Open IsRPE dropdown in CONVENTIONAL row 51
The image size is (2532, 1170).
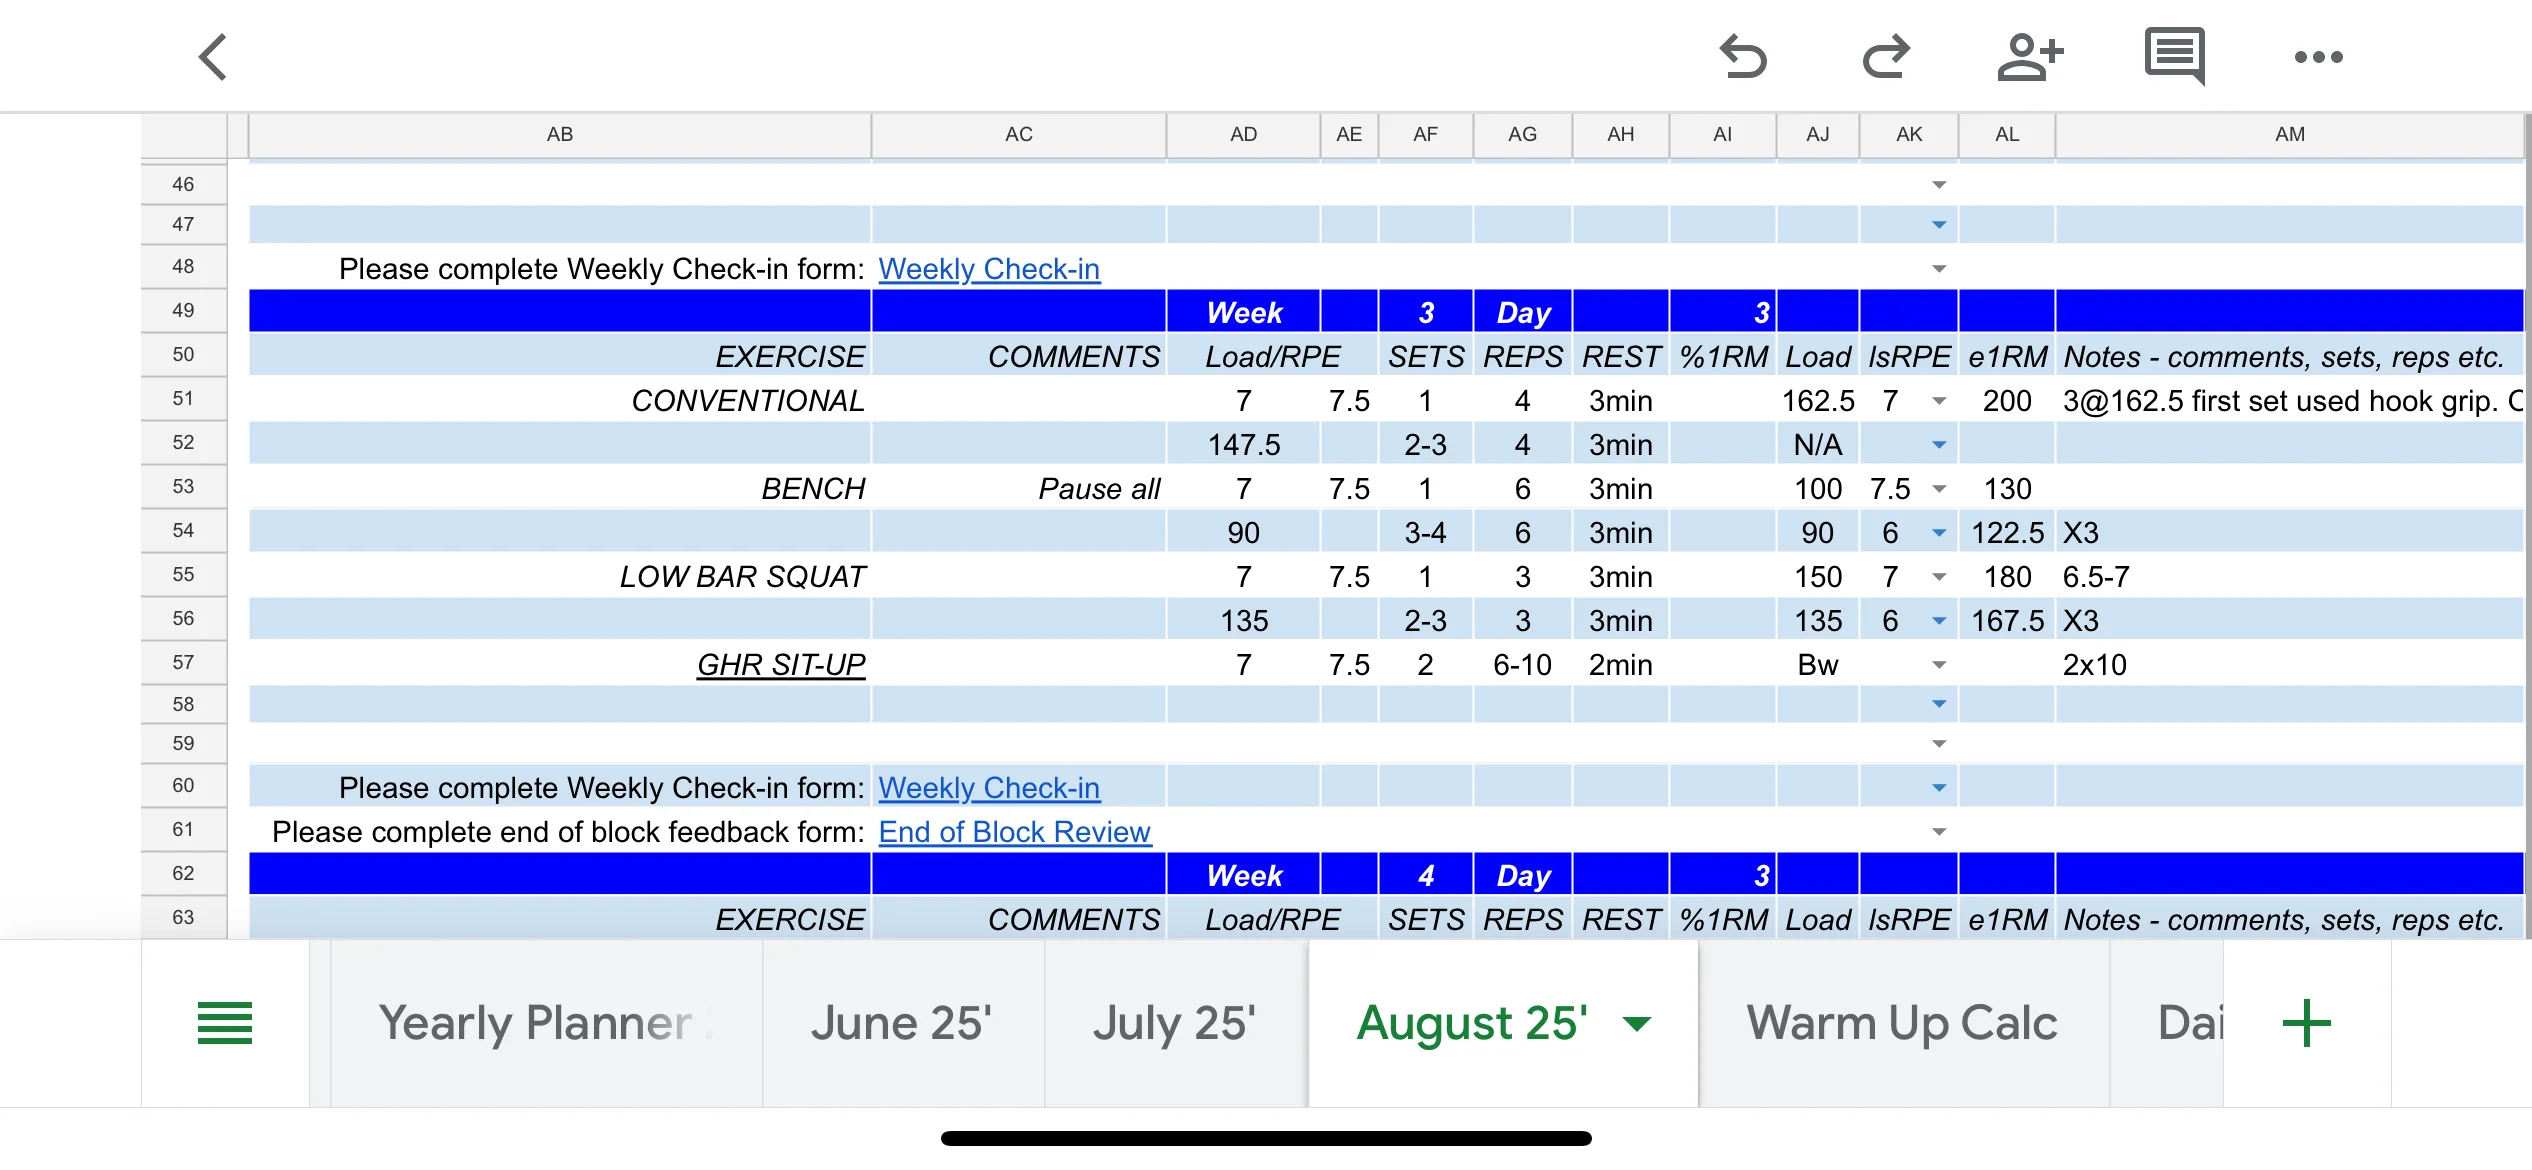coord(1938,401)
